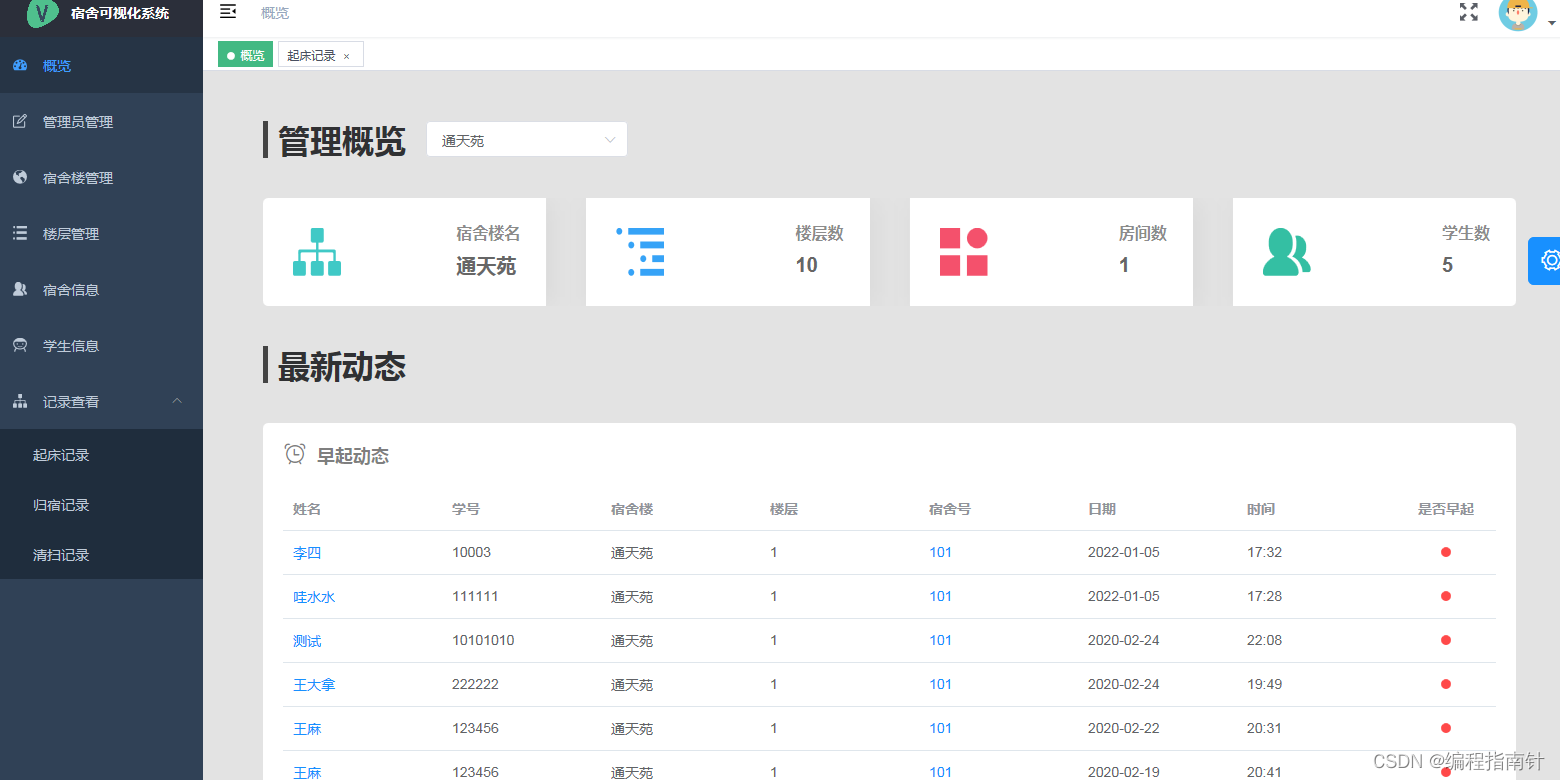Click the time value 19:49
The width and height of the screenshot is (1560, 780).
pos(1264,684)
